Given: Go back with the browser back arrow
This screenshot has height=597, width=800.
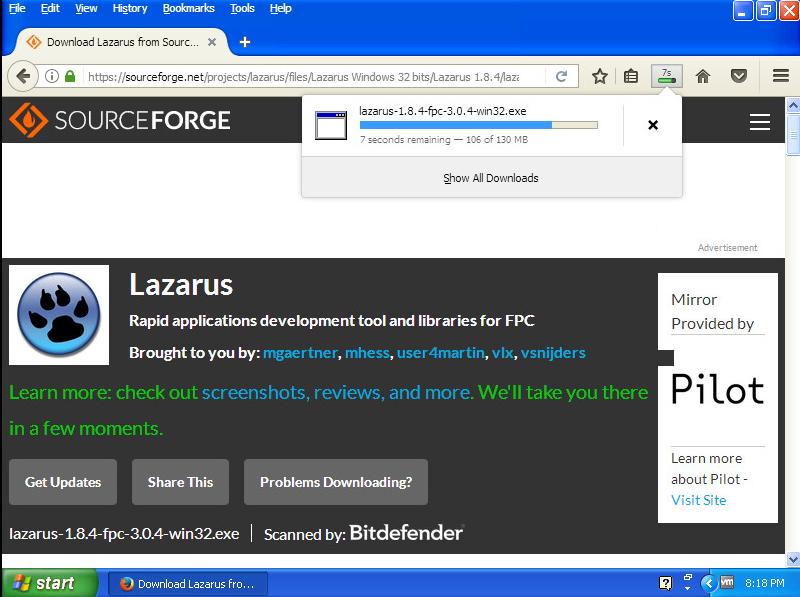Looking at the screenshot, I should click(x=23, y=77).
